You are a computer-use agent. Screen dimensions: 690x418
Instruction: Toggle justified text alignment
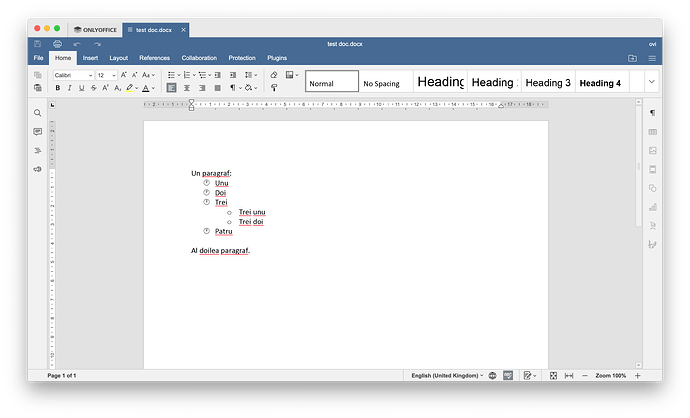point(217,88)
